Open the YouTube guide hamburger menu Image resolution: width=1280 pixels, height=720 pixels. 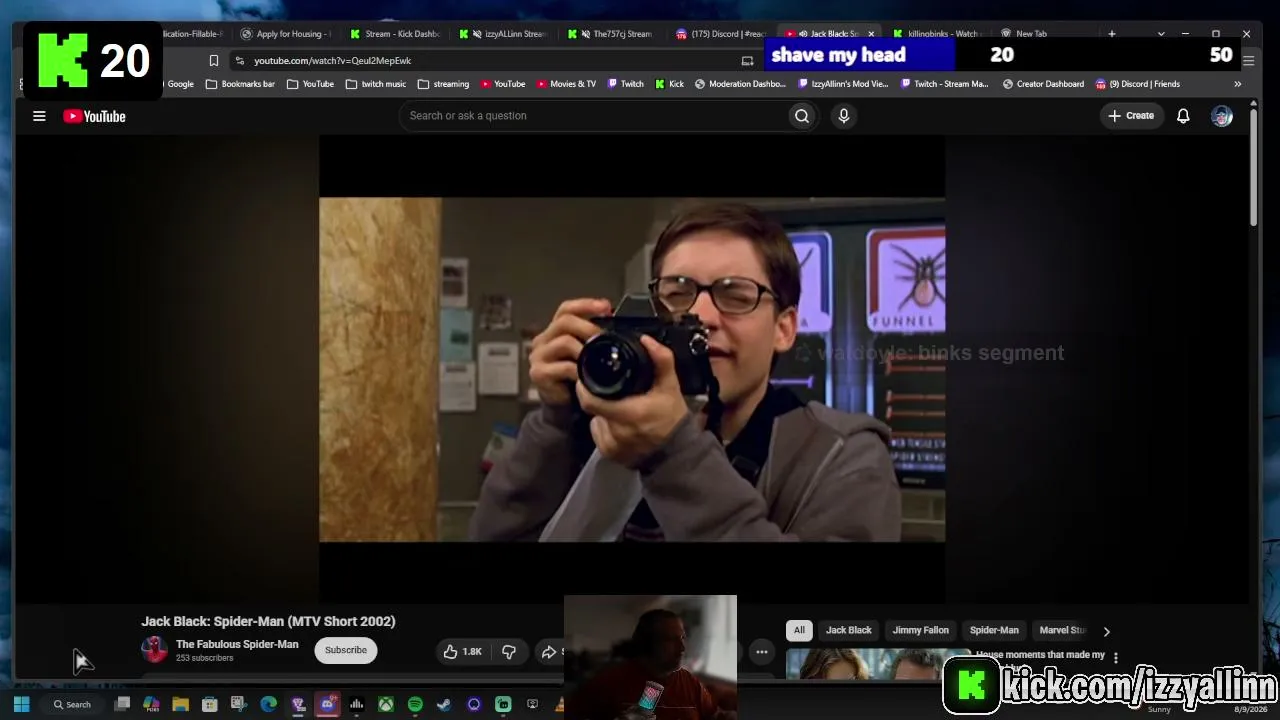[39, 116]
